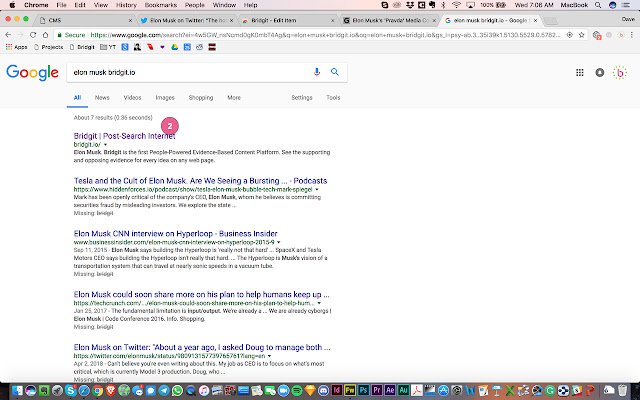640x400 pixels.
Task: Expand dropdown arrow beside hiddenforces.io URL
Action: (317, 189)
